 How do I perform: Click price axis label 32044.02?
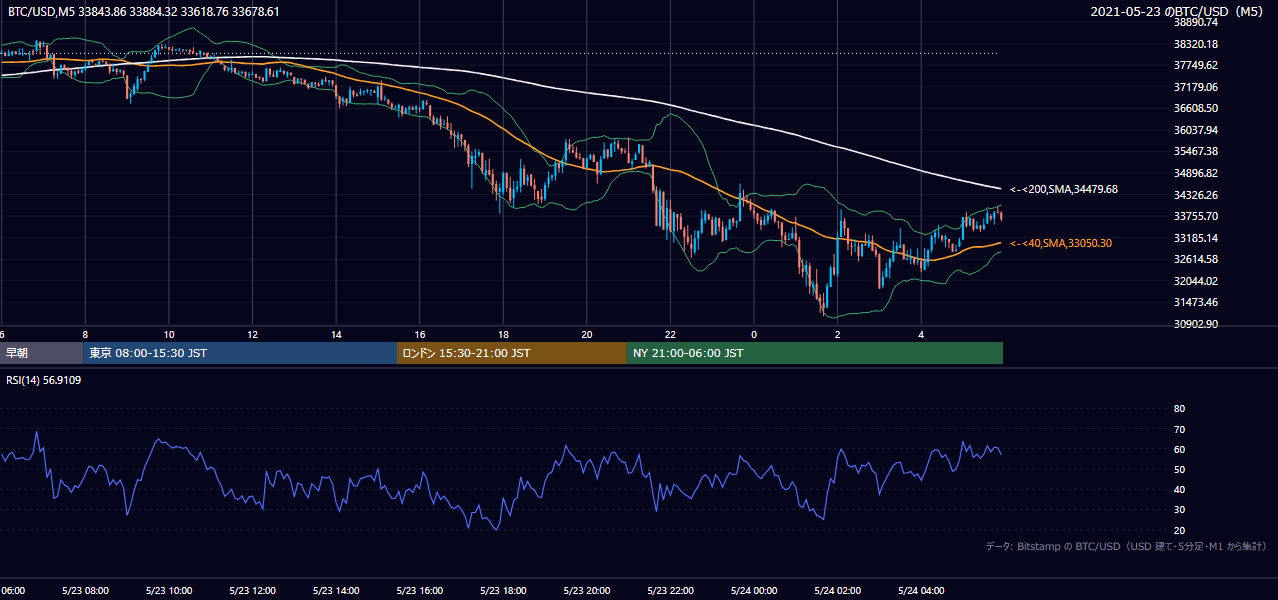click(1195, 281)
